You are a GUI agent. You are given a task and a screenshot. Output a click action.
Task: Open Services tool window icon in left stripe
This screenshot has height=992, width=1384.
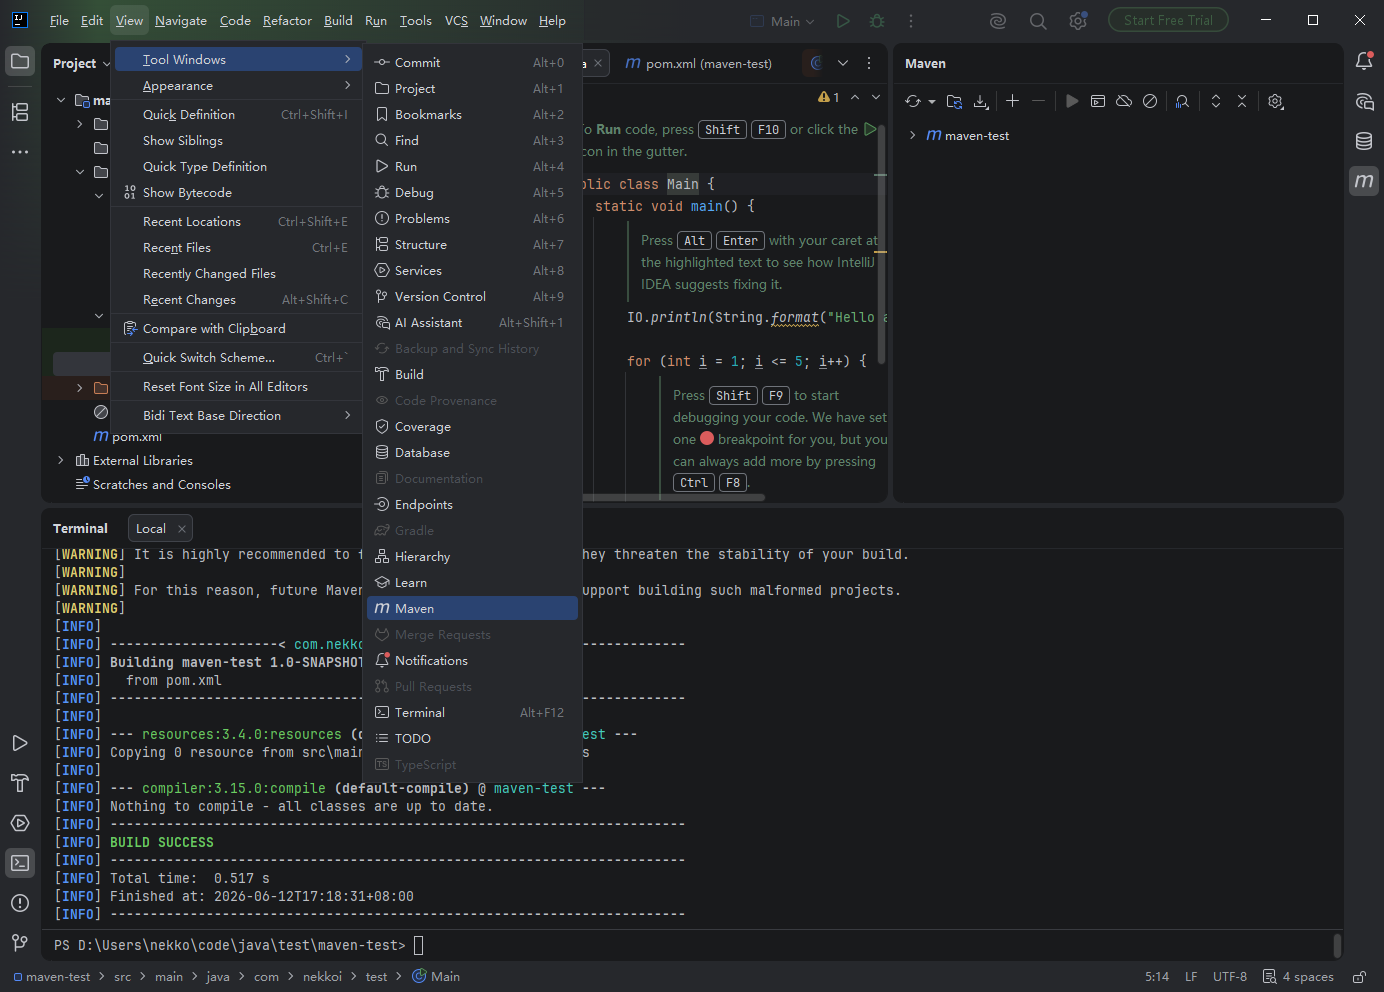point(20,823)
